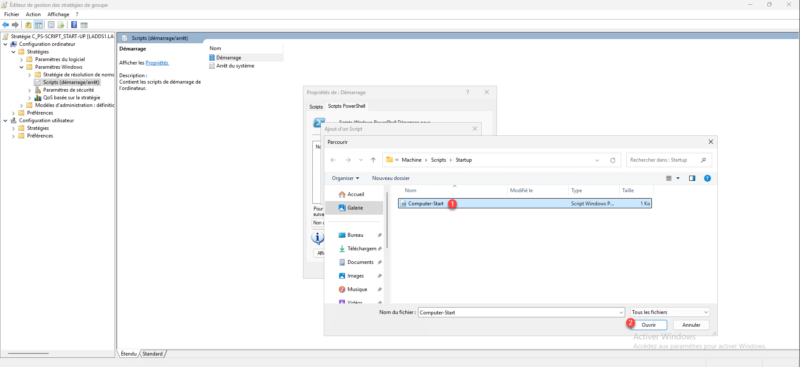Click the forward arrow in the editor toolbar

pyautogui.click(x=15, y=25)
